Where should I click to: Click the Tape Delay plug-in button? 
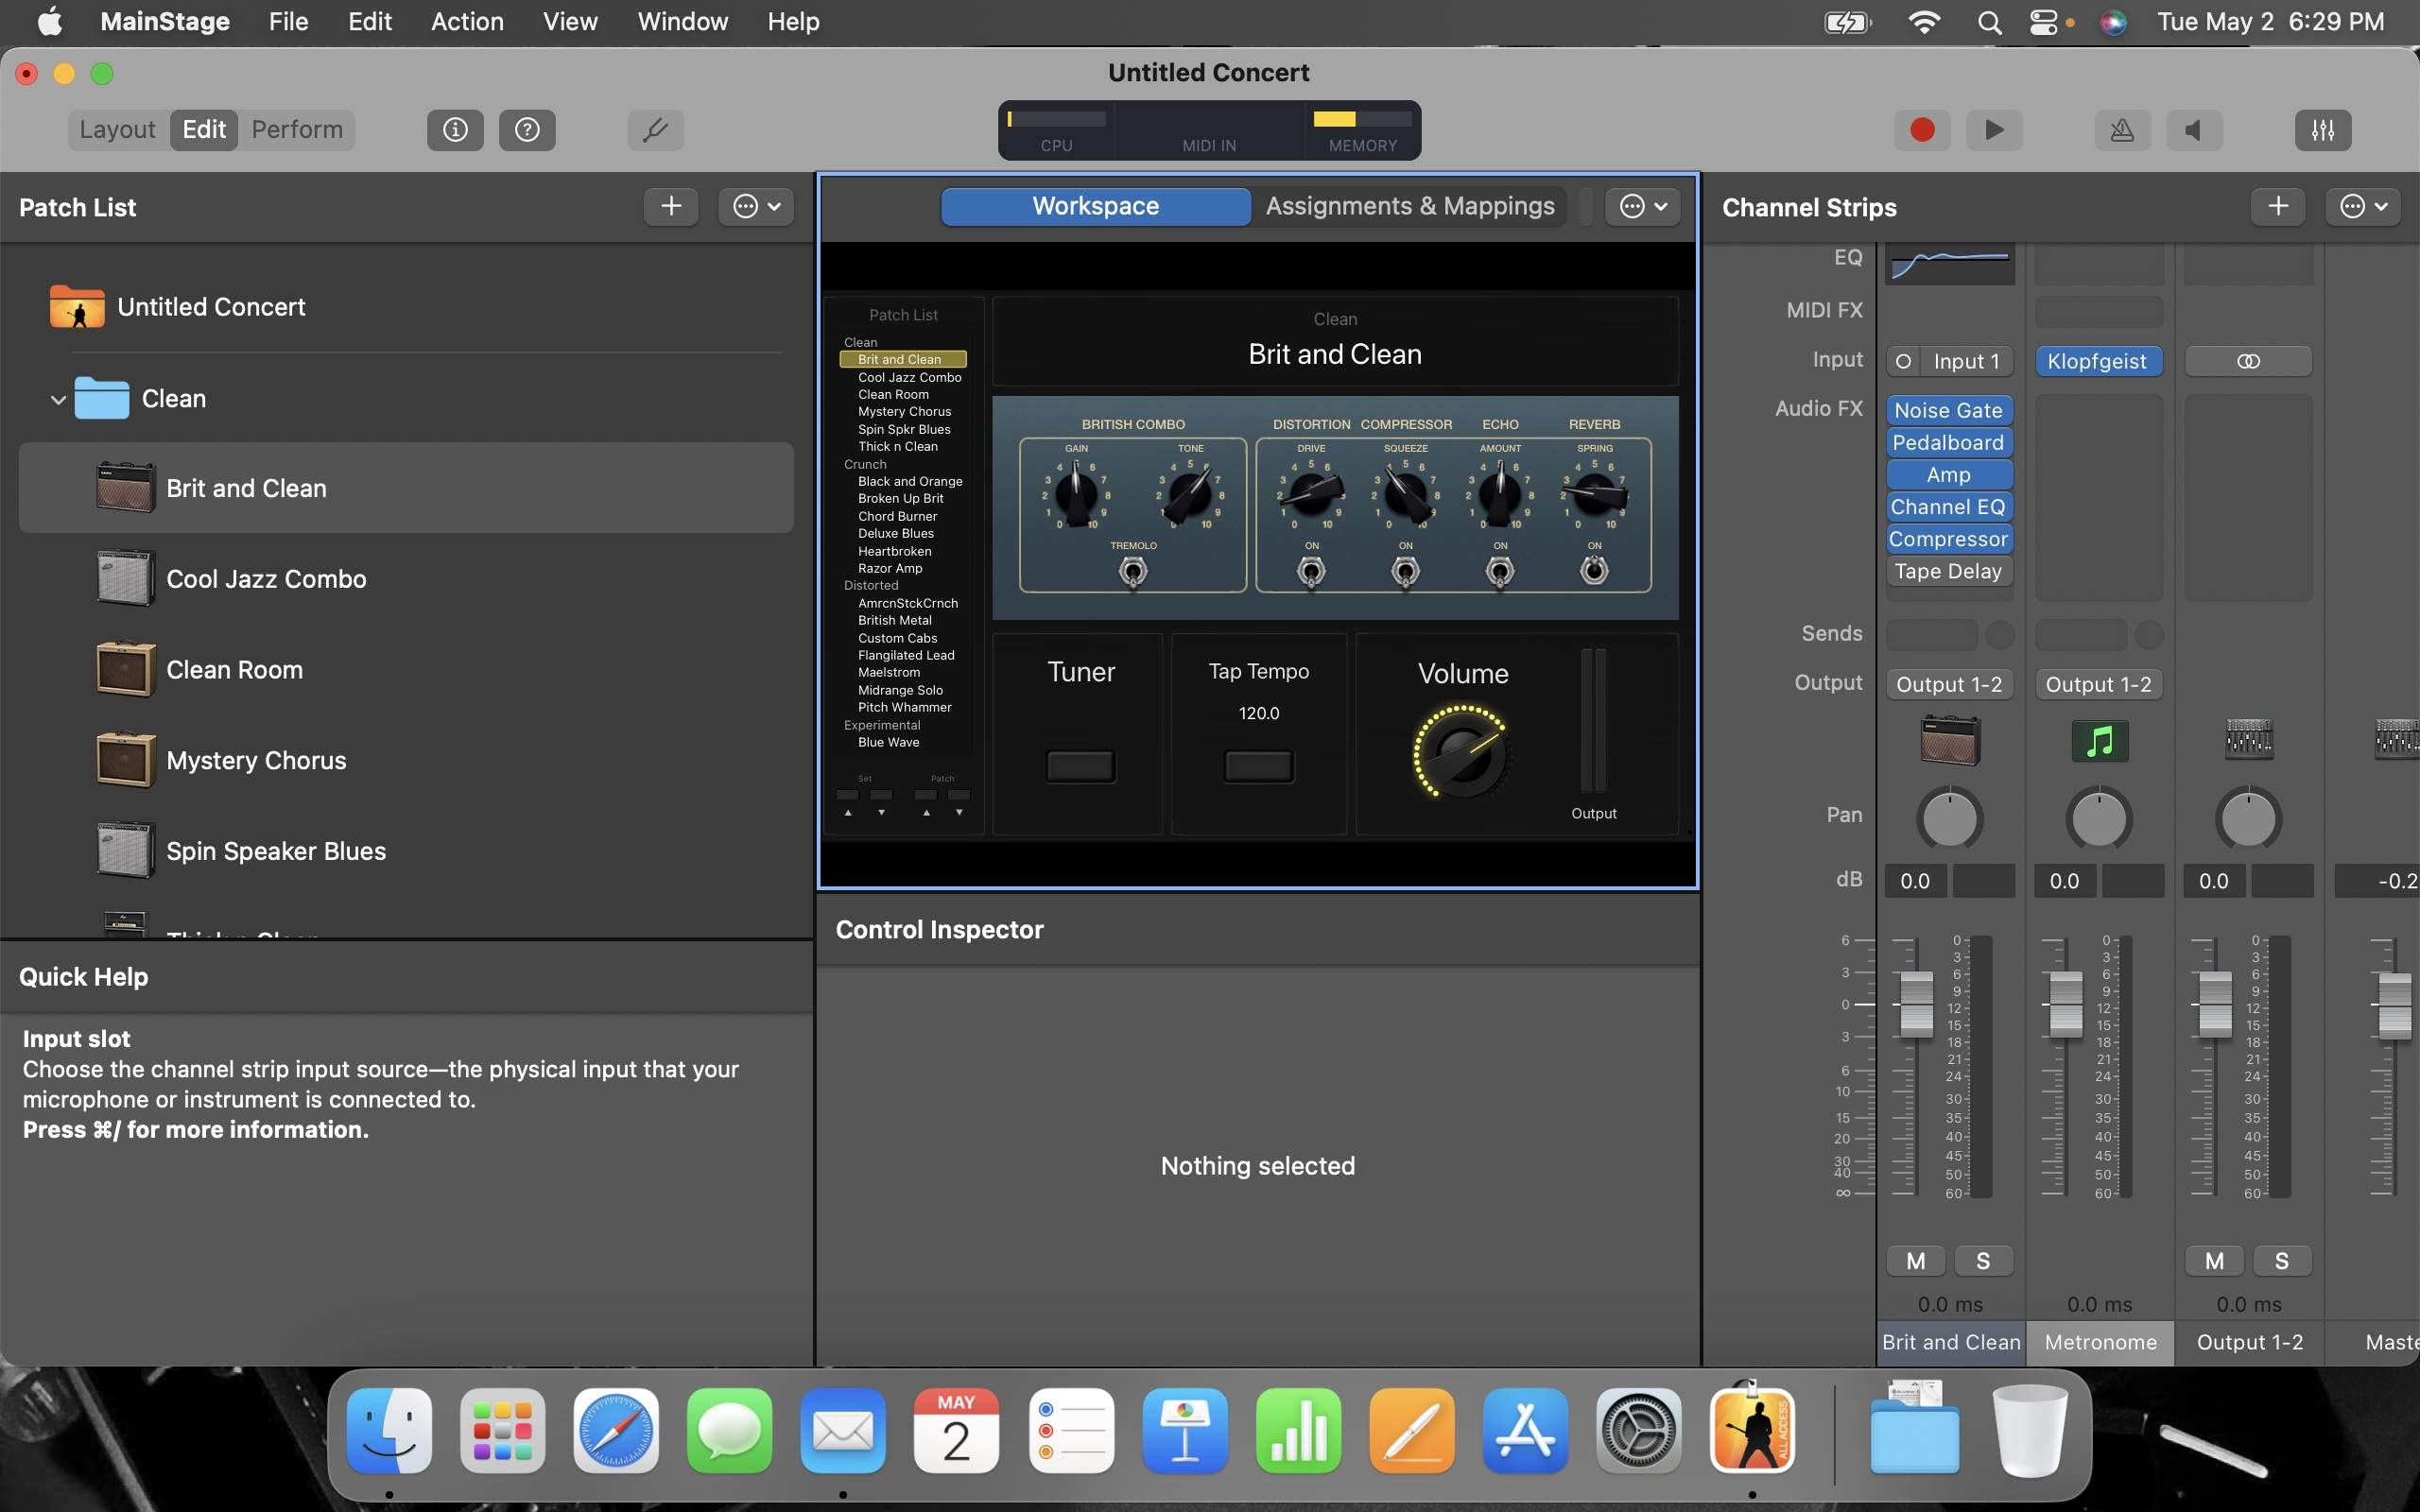1949,571
